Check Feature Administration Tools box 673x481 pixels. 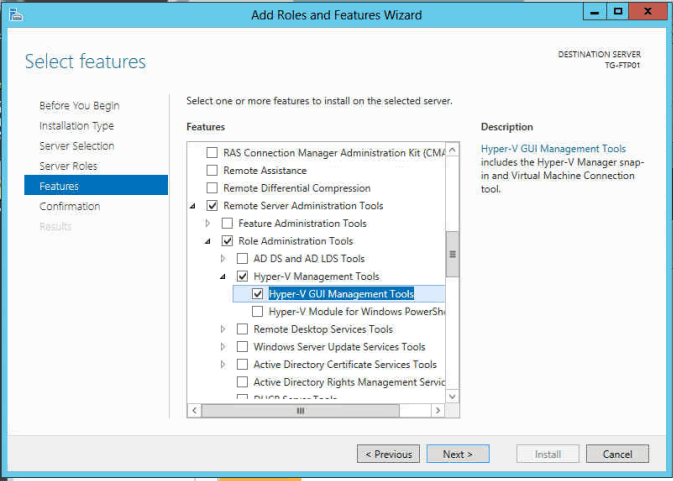(x=227, y=223)
